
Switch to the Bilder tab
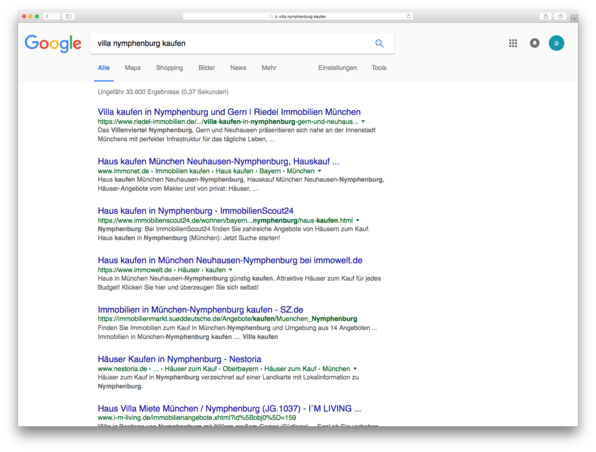point(206,68)
